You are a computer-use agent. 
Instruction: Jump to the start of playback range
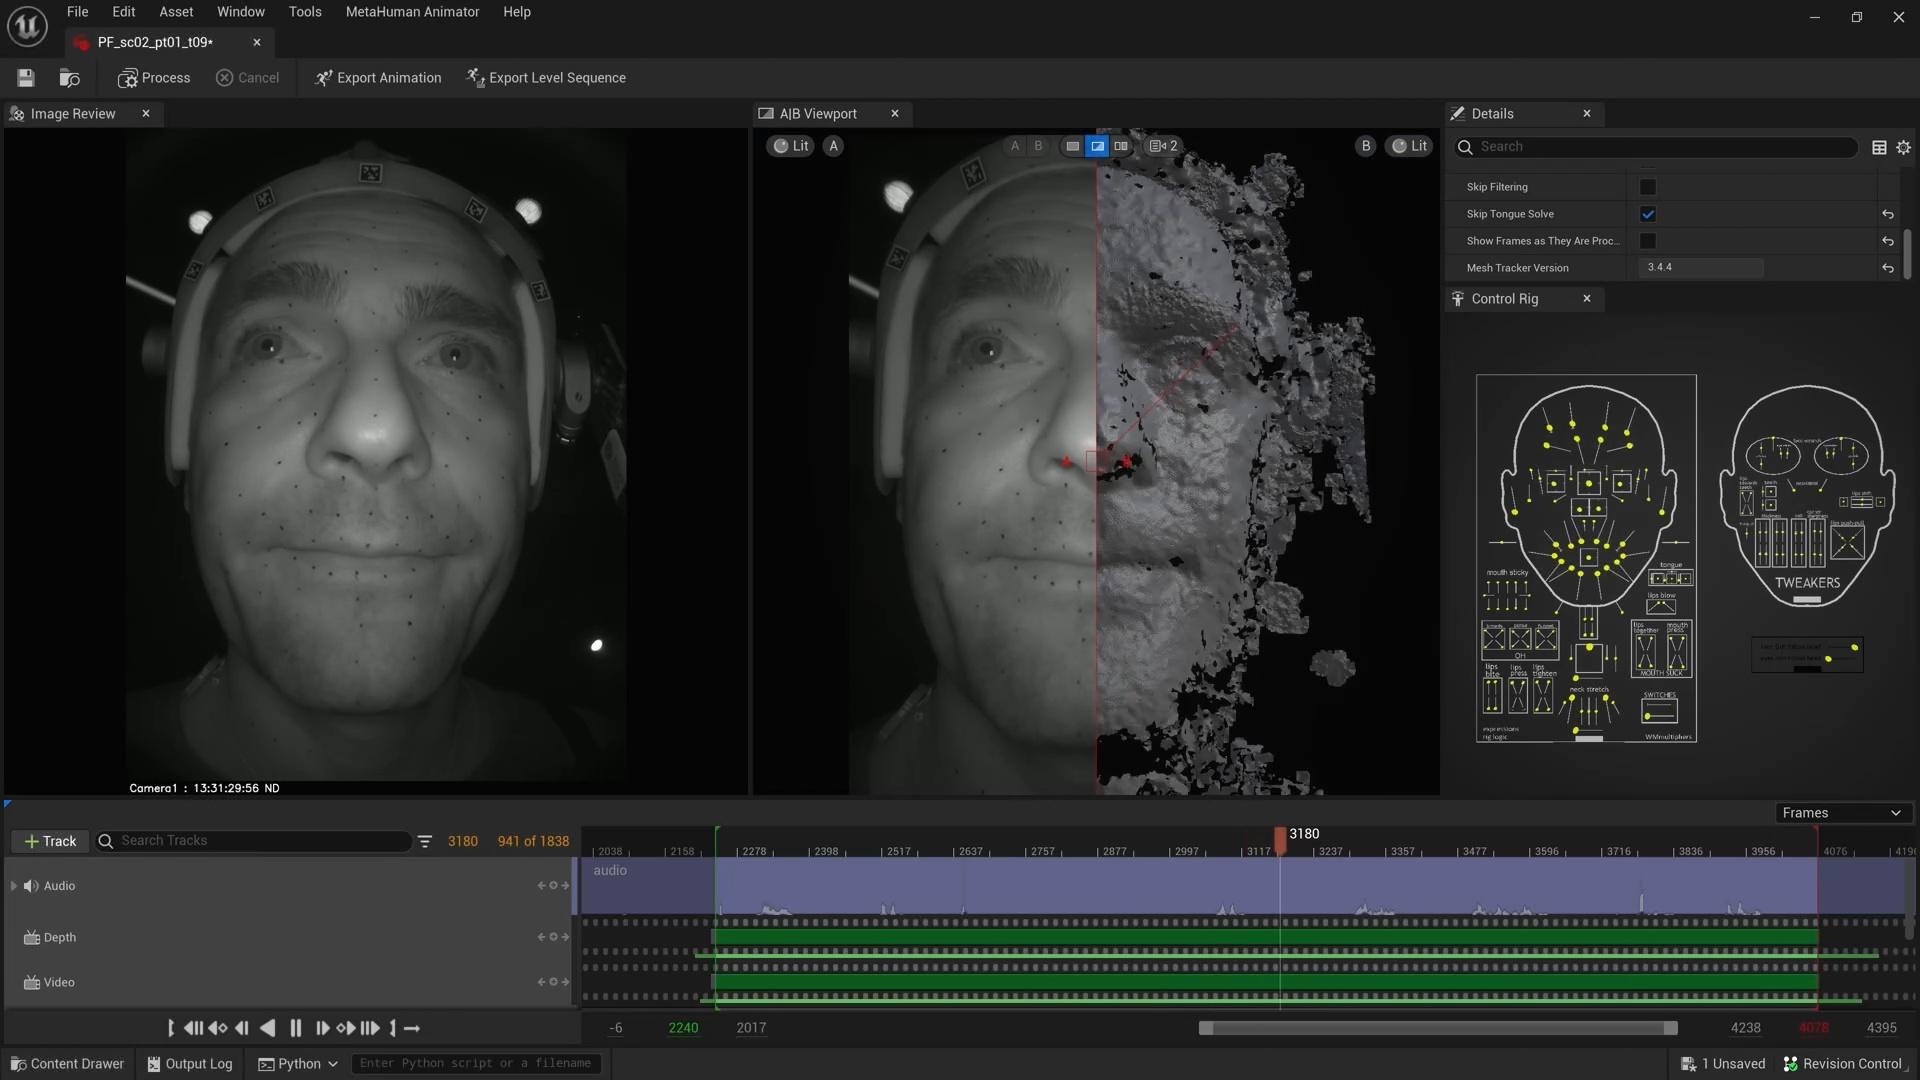(193, 1028)
